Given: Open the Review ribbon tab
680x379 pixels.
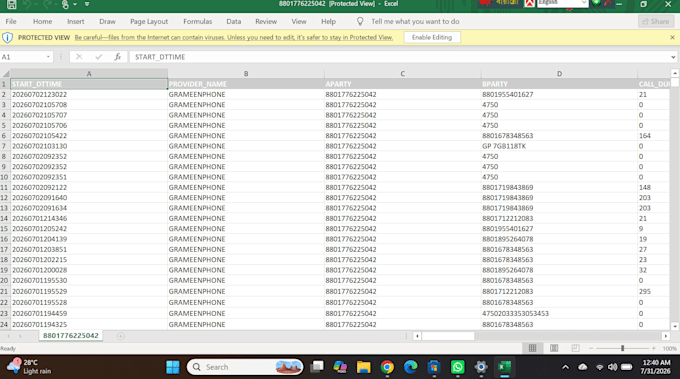Looking at the screenshot, I should [266, 21].
